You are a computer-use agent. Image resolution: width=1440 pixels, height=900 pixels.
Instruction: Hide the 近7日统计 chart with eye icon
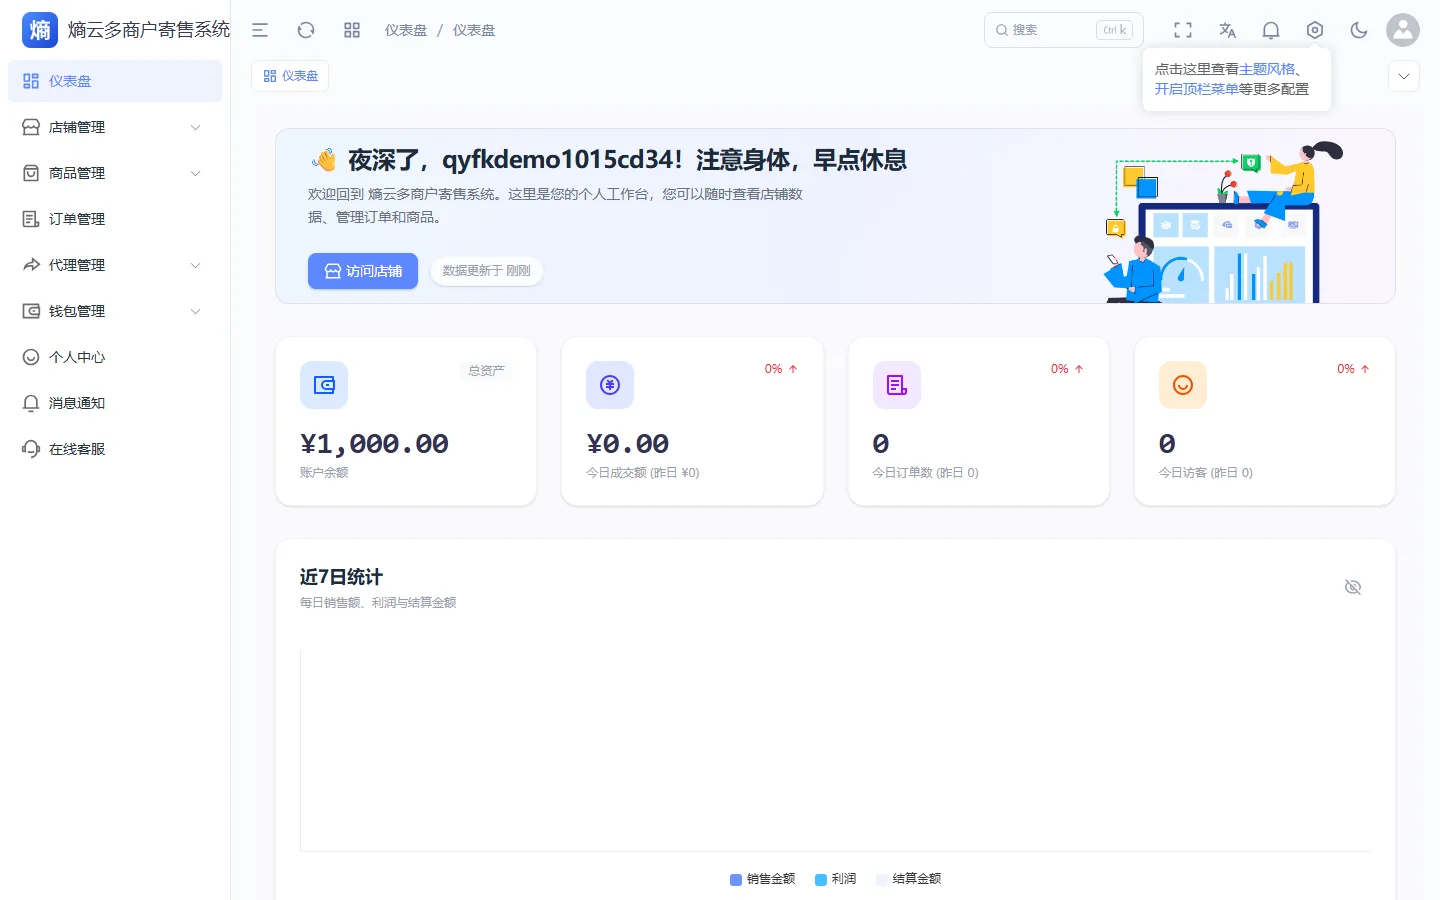1353,587
